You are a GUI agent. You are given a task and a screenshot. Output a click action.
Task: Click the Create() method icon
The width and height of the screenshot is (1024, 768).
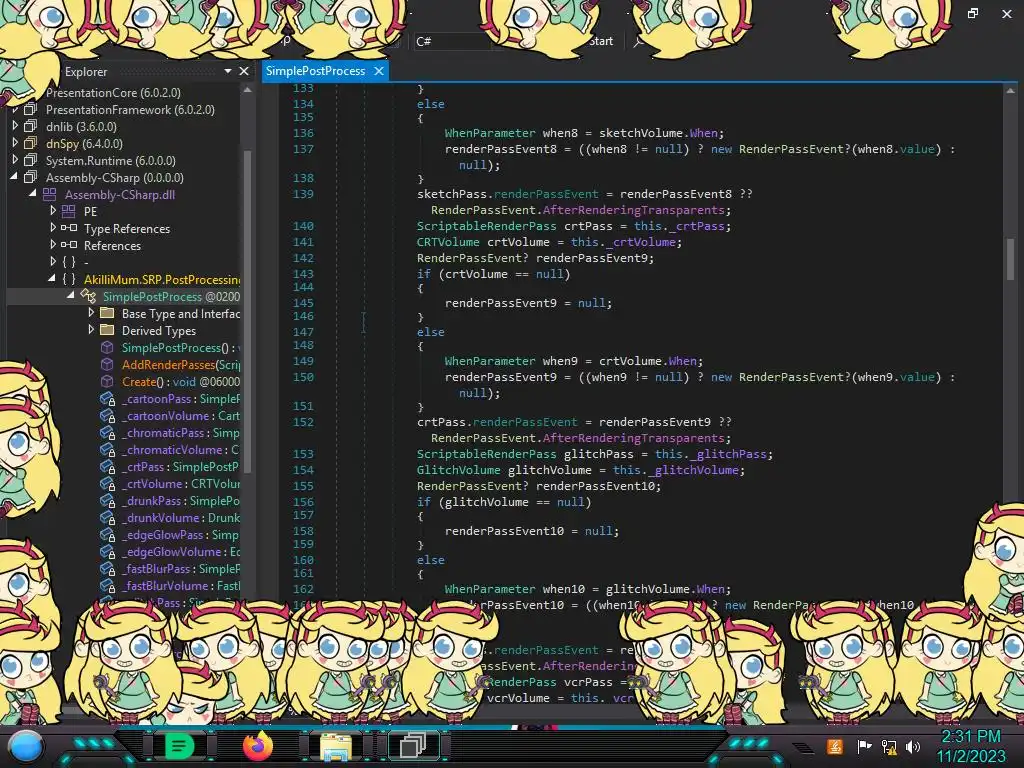click(x=107, y=381)
